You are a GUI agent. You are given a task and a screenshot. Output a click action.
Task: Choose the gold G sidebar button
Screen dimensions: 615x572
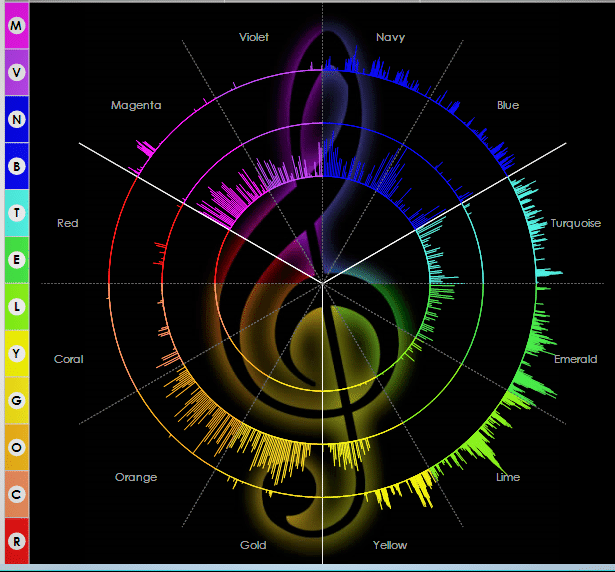(x=16, y=401)
